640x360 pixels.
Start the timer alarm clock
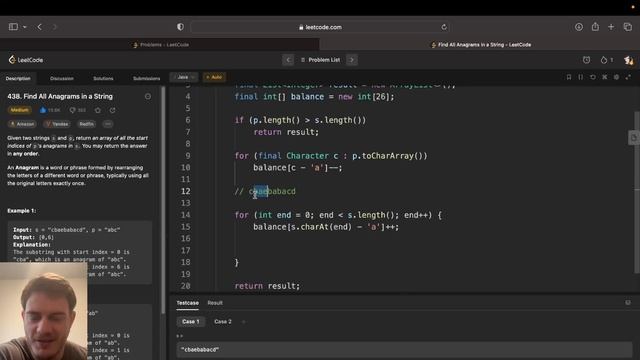pos(587,60)
